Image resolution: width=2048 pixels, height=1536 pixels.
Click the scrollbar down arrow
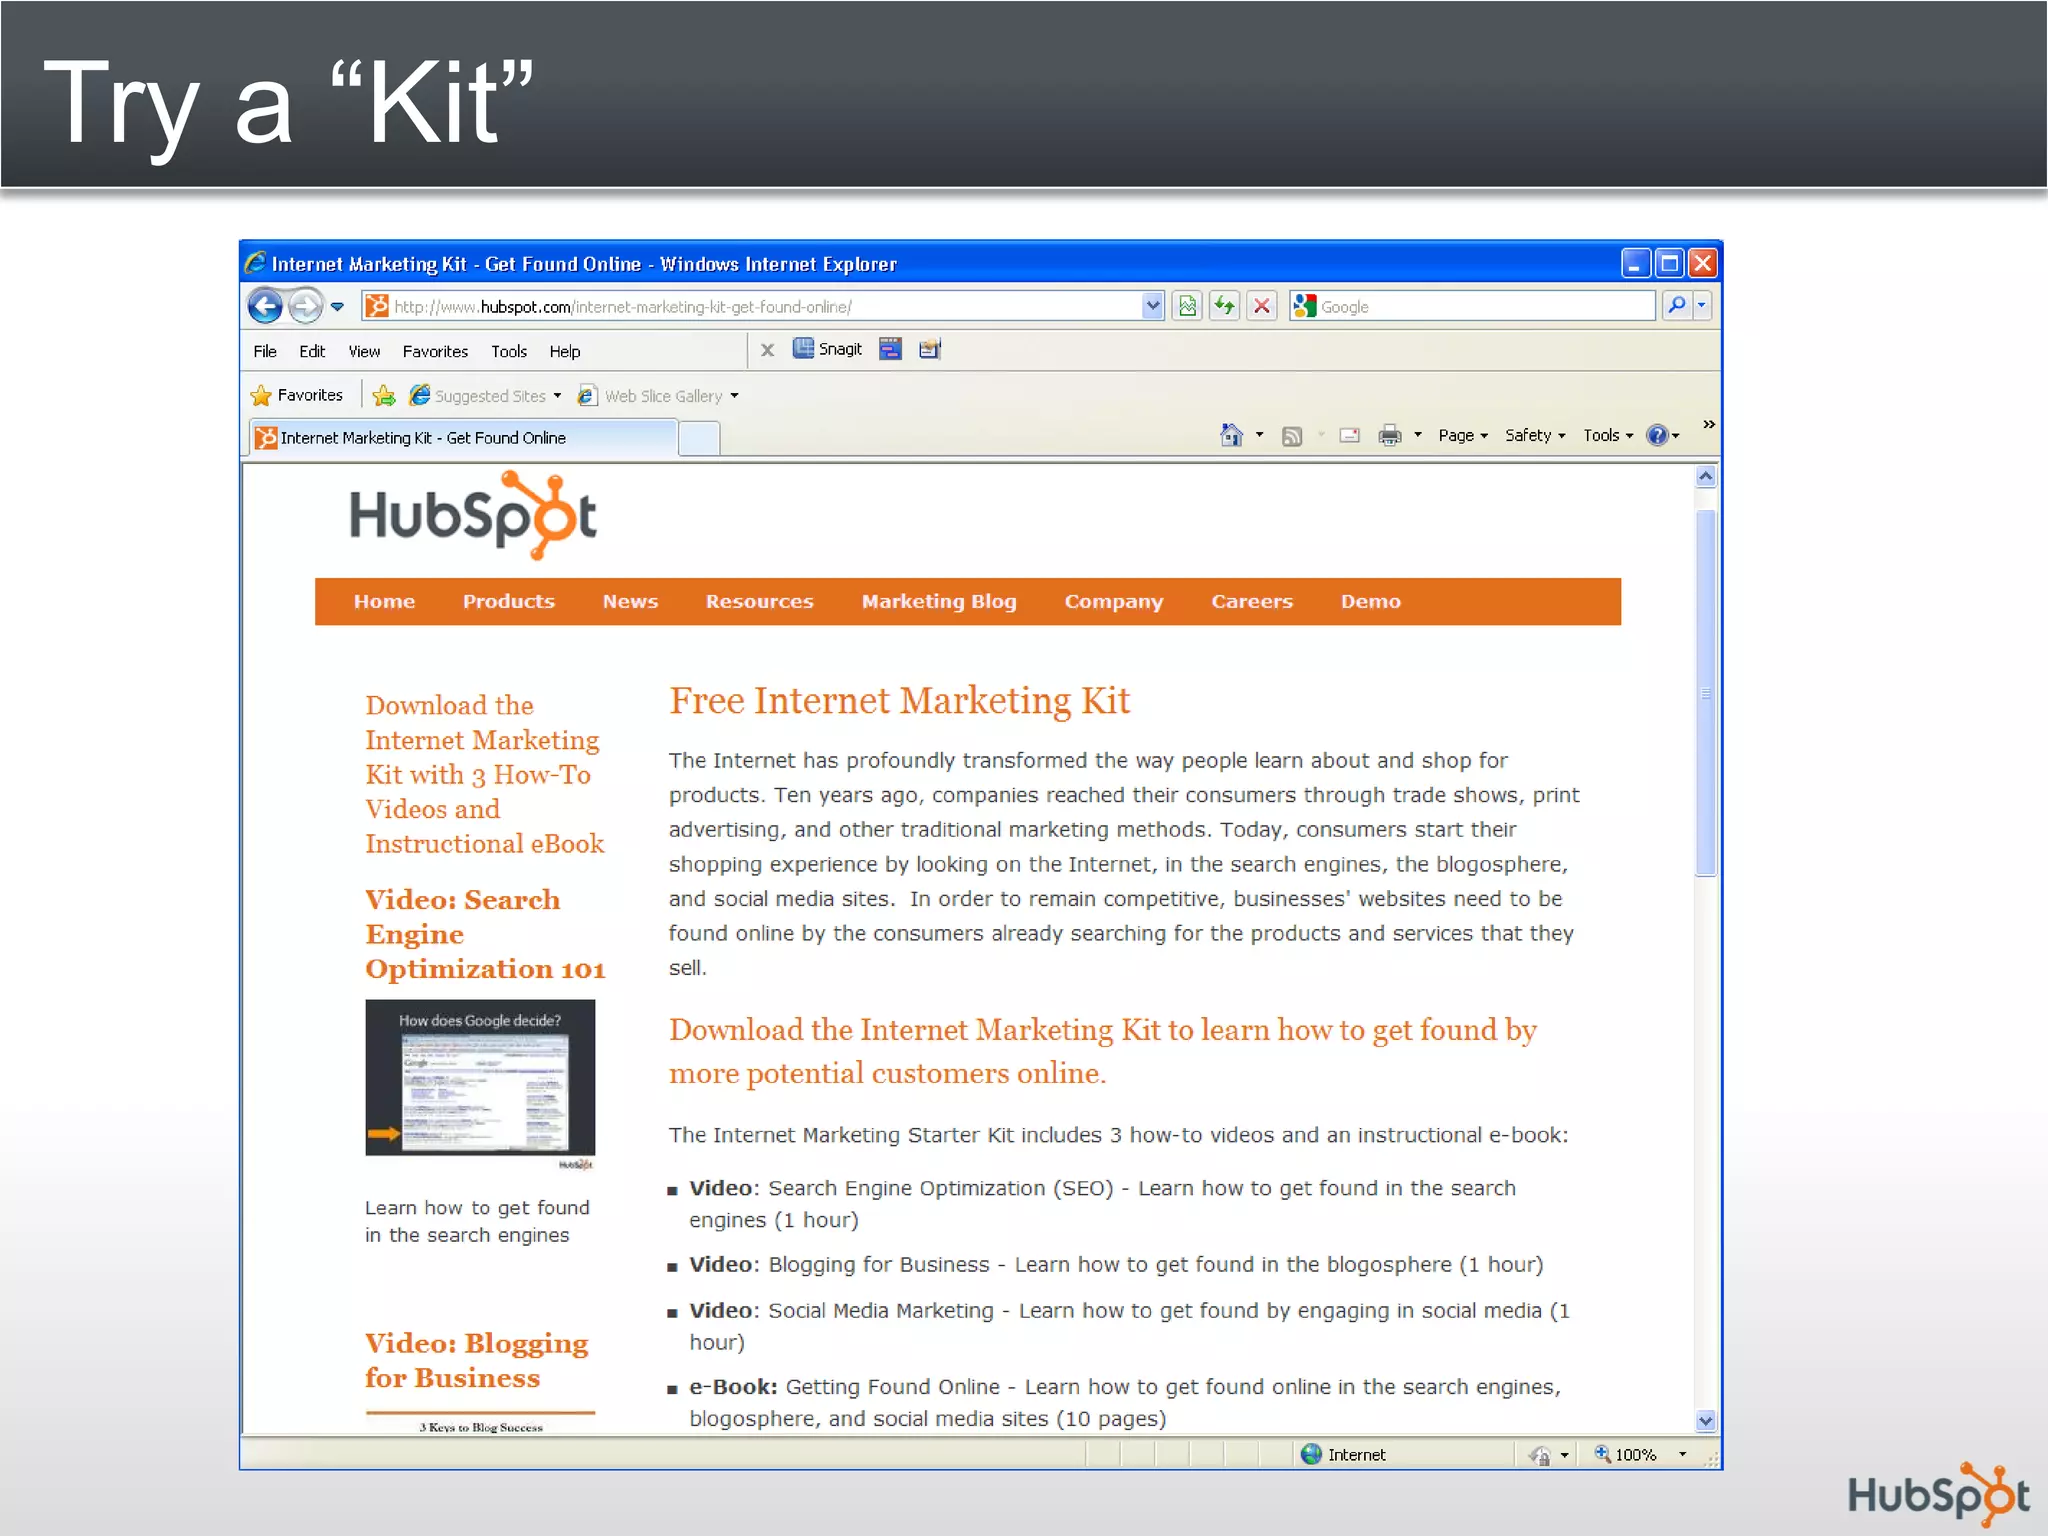(1706, 1421)
